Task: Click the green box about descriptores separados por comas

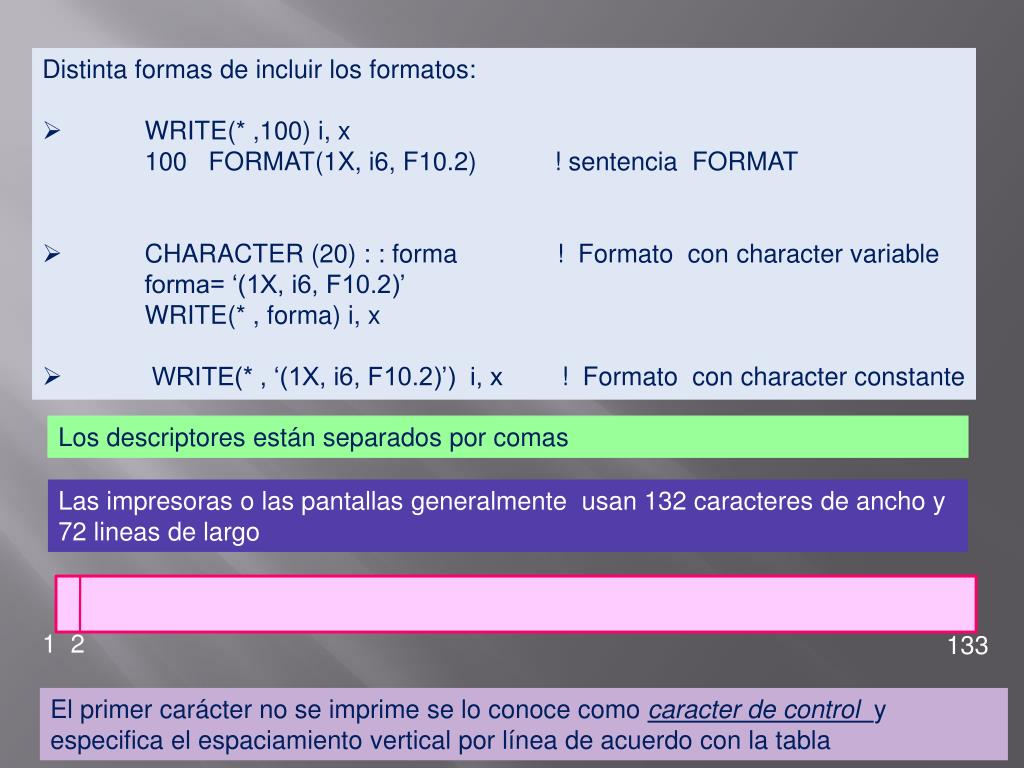Action: (x=507, y=437)
